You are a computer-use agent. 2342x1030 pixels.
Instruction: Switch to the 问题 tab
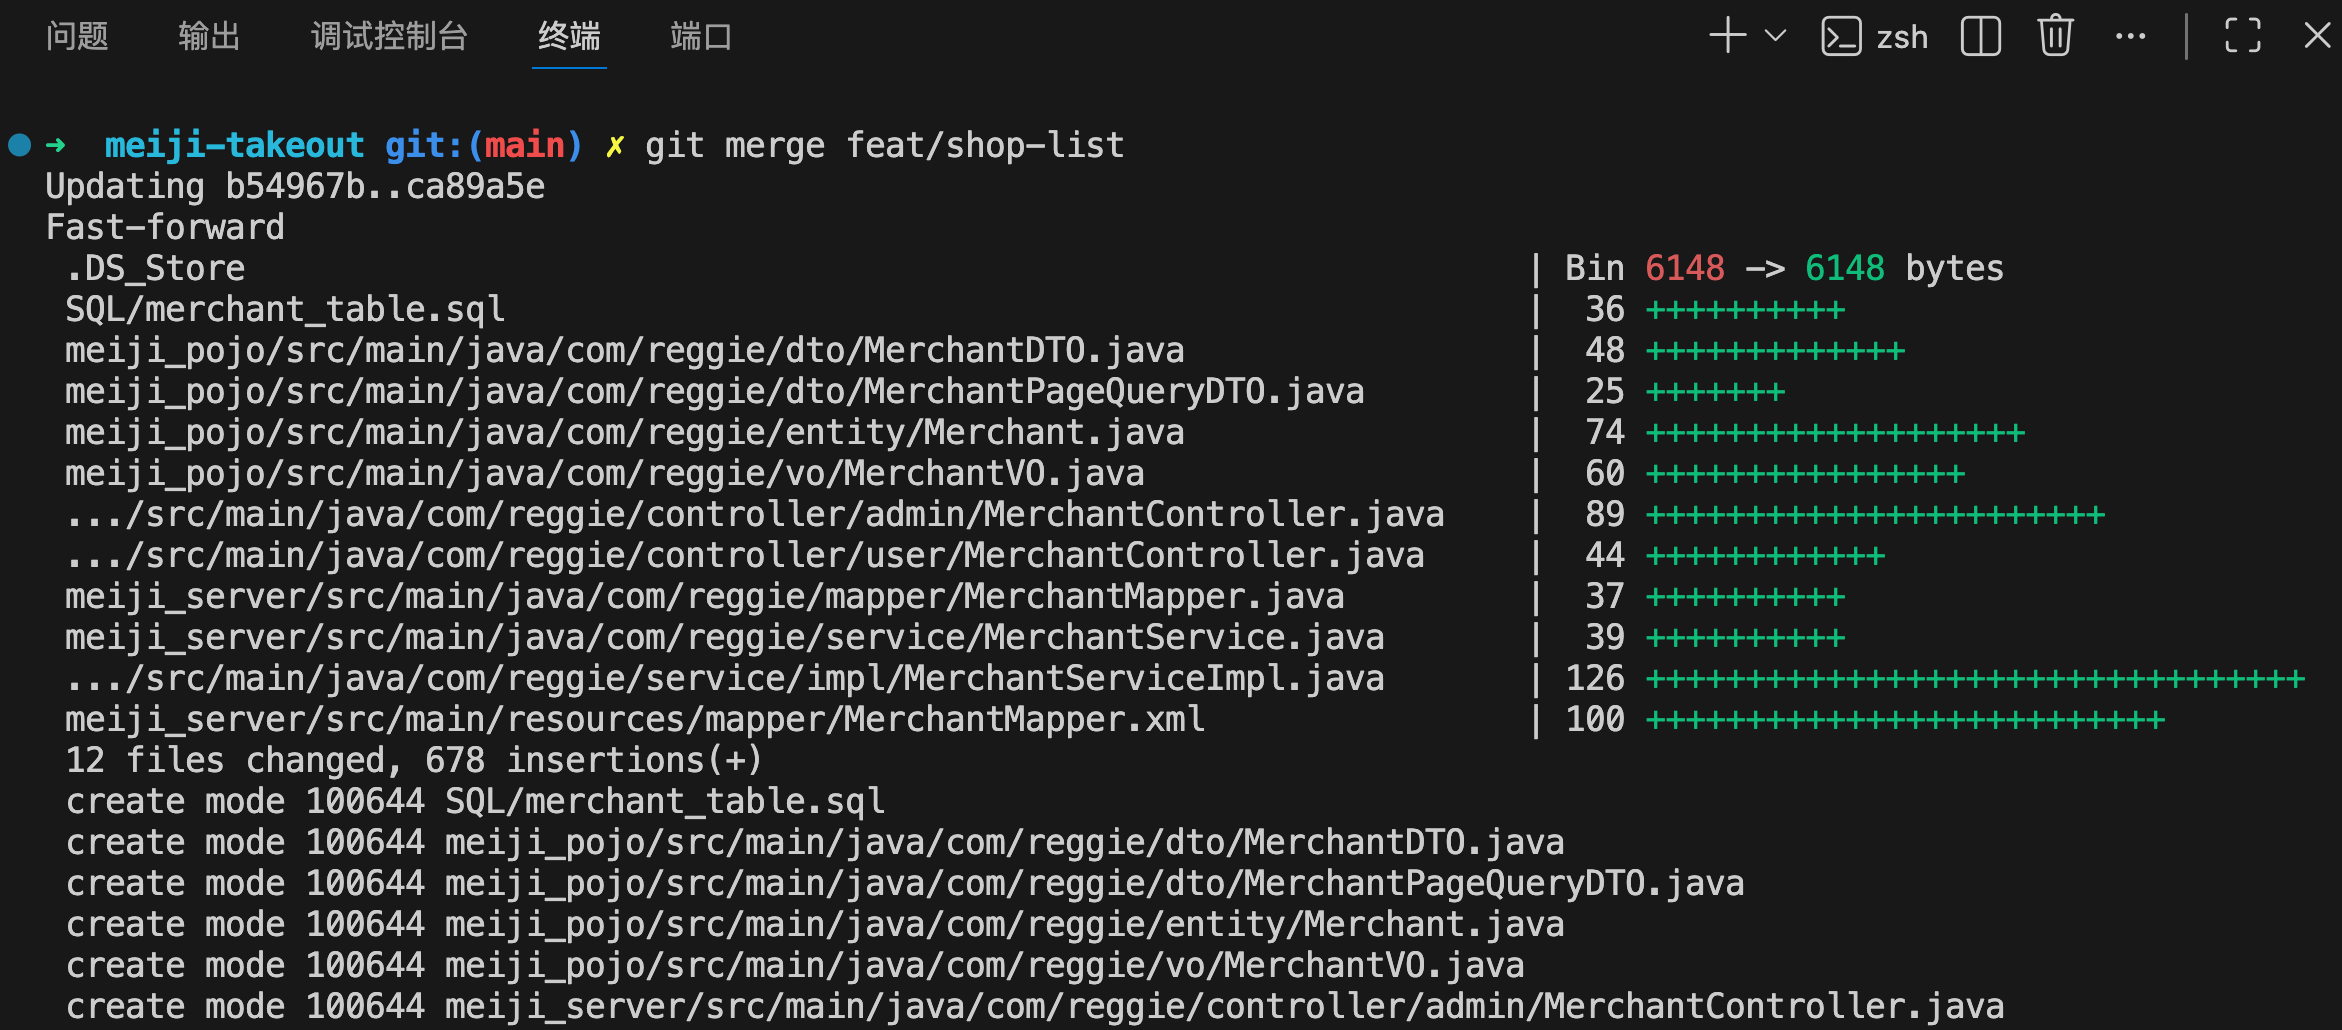click(x=77, y=37)
